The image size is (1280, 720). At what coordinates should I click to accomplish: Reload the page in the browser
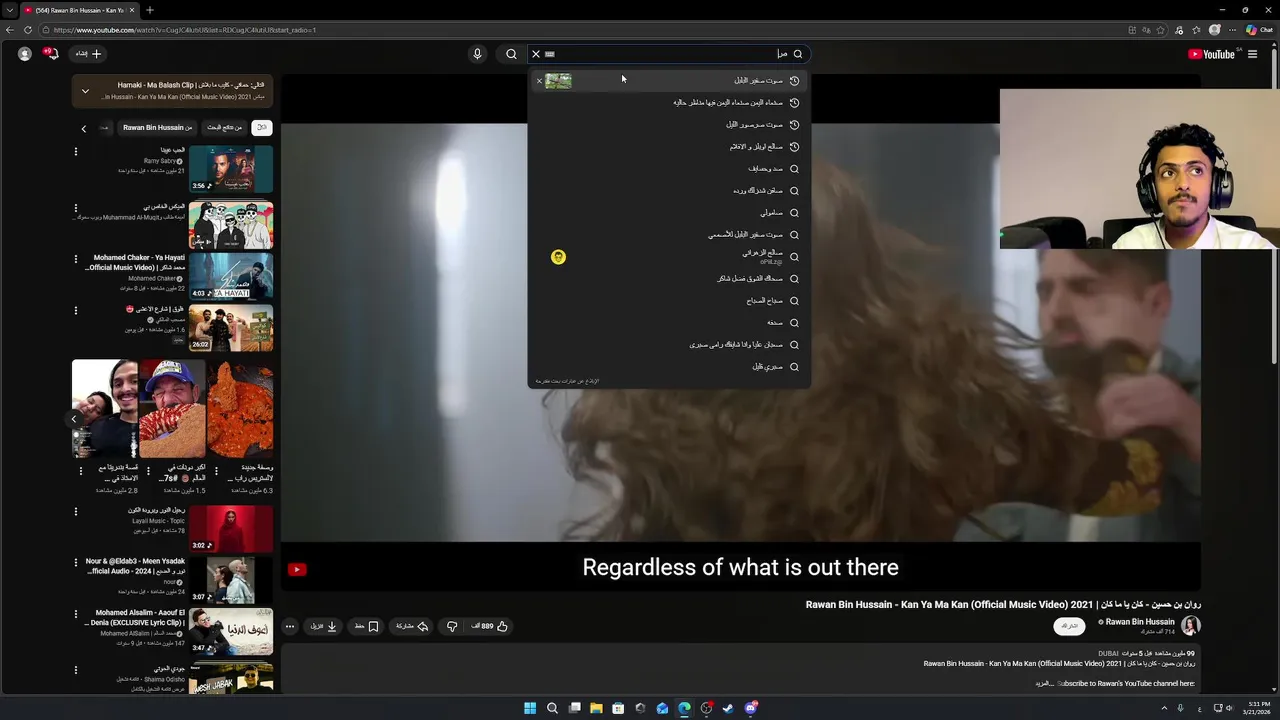click(x=27, y=30)
